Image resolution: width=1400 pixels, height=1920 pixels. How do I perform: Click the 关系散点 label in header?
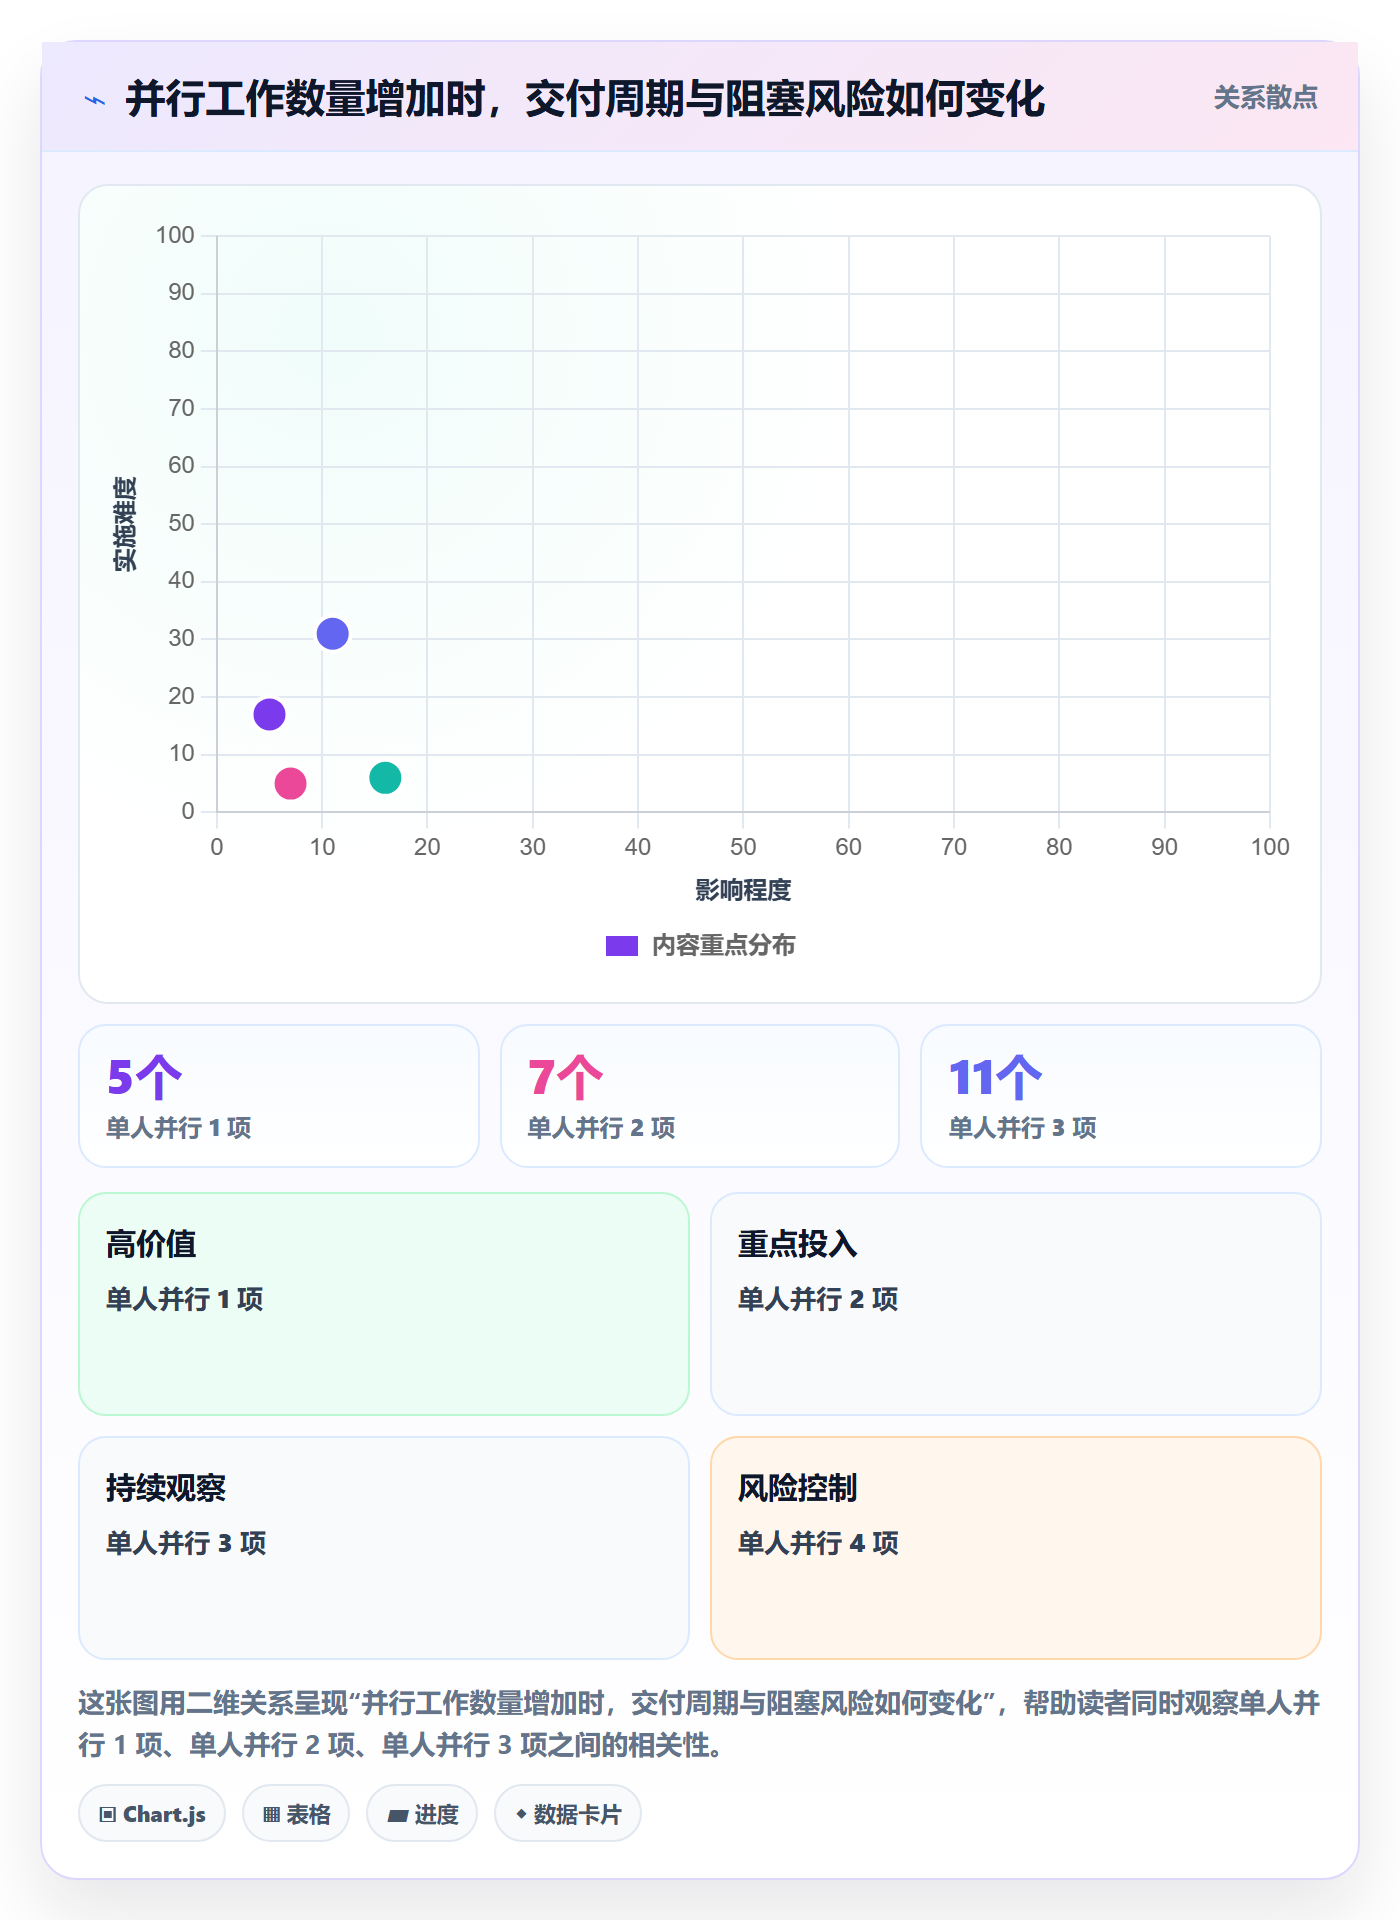point(1265,98)
